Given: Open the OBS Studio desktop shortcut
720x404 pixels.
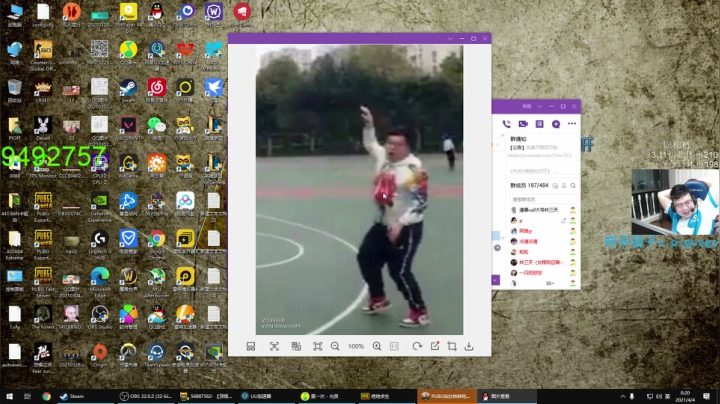Looking at the screenshot, I should pos(100,318).
